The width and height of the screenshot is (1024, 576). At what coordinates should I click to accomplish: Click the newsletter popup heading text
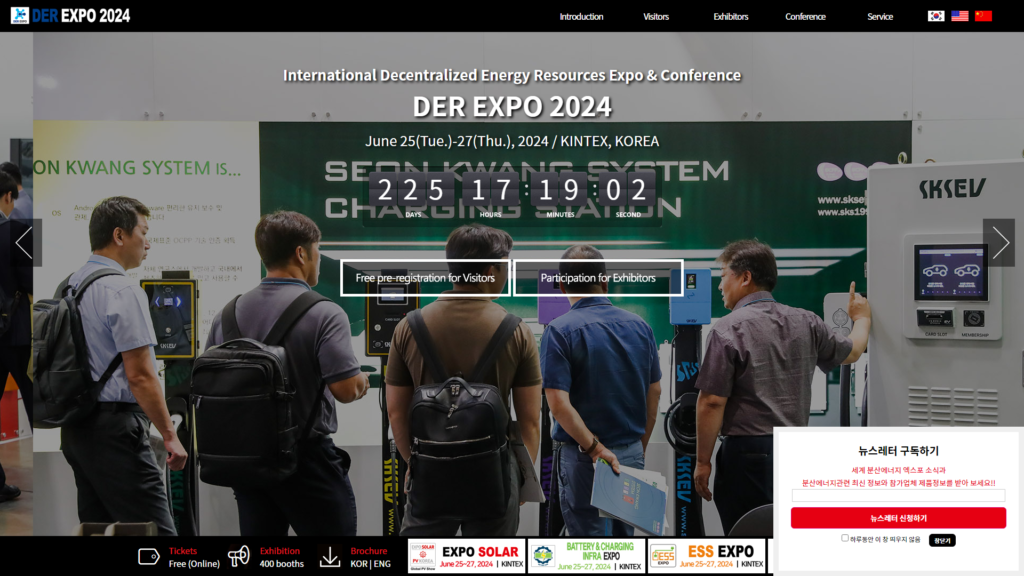(898, 451)
